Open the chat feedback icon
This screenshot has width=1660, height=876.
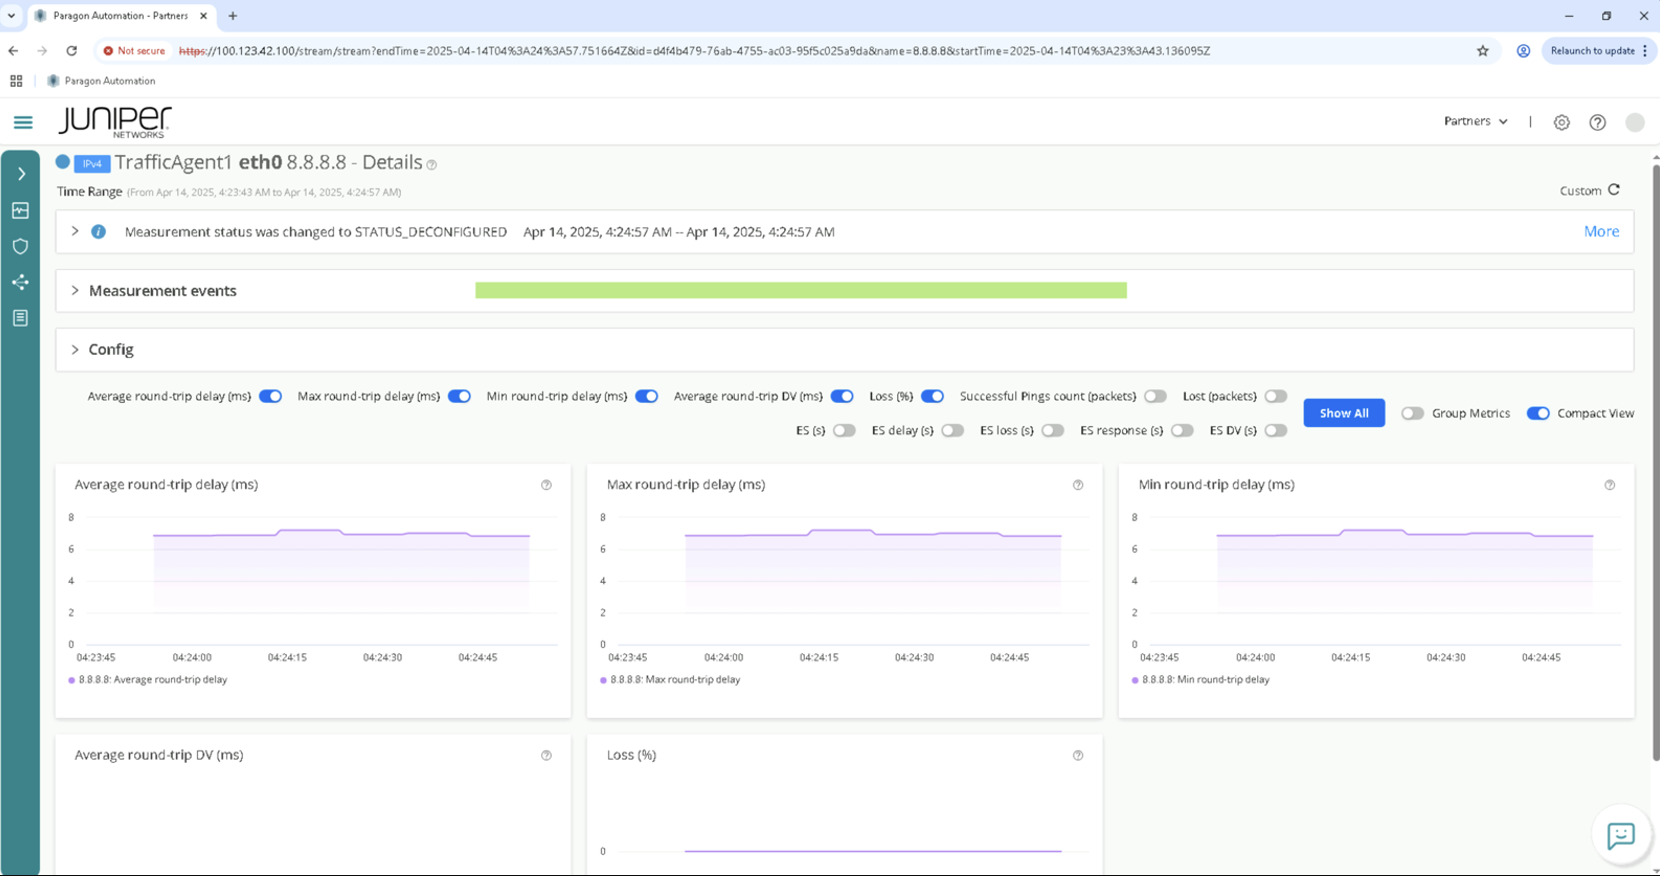click(1620, 835)
